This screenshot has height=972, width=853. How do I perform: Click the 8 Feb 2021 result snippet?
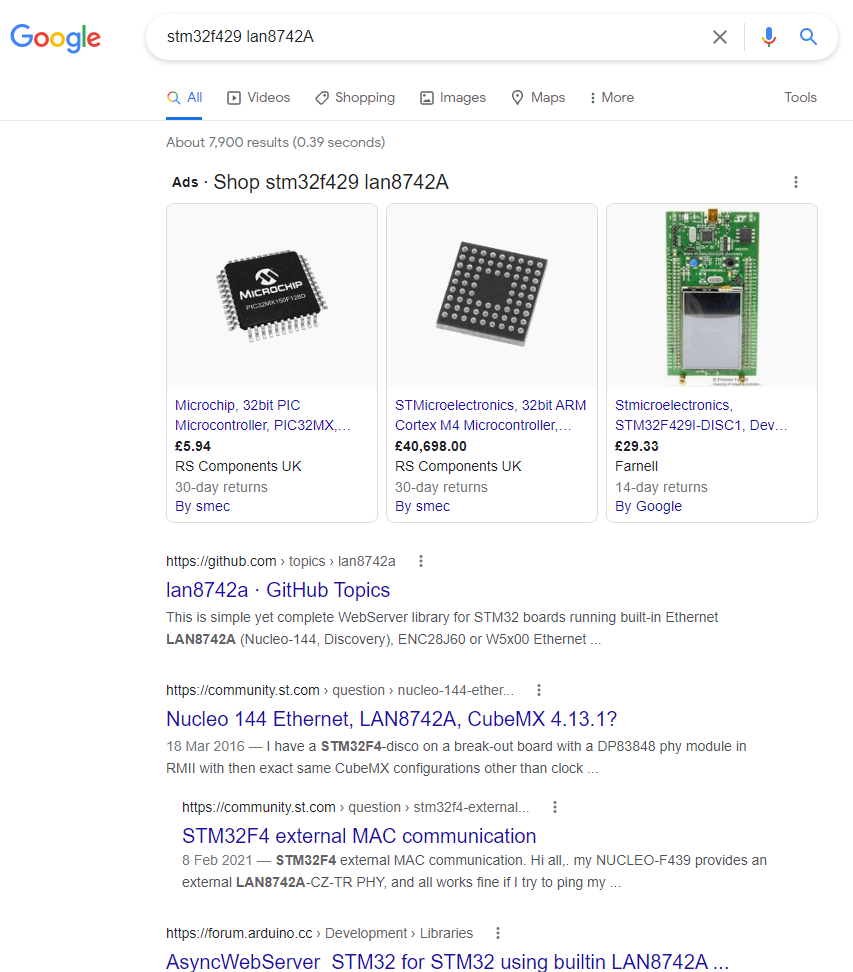pyautogui.click(x=474, y=871)
